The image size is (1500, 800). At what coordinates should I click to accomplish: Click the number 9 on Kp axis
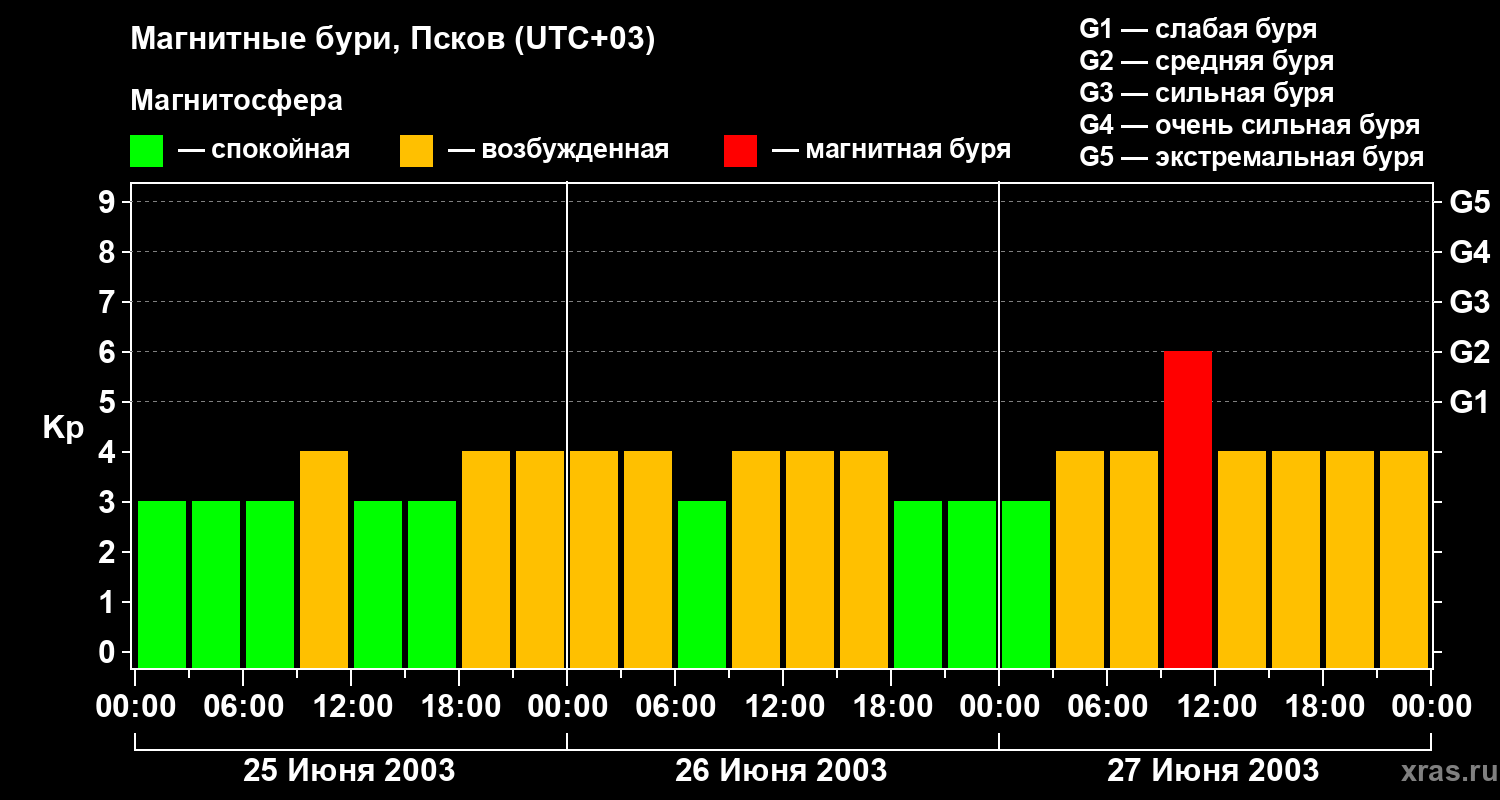[108, 202]
